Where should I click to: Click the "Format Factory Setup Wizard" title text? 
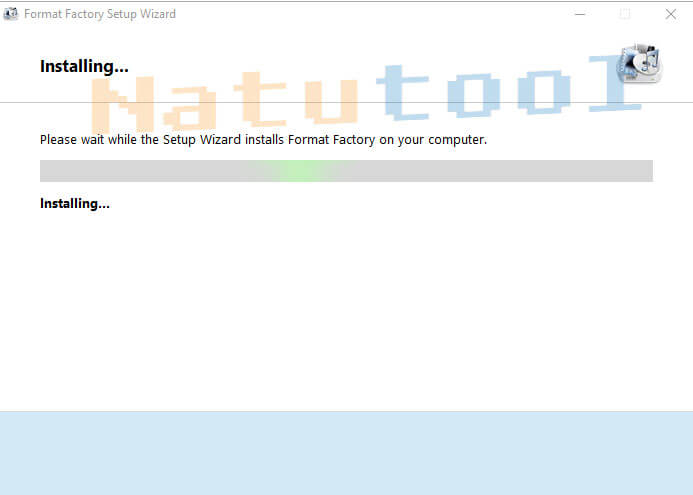(x=100, y=14)
